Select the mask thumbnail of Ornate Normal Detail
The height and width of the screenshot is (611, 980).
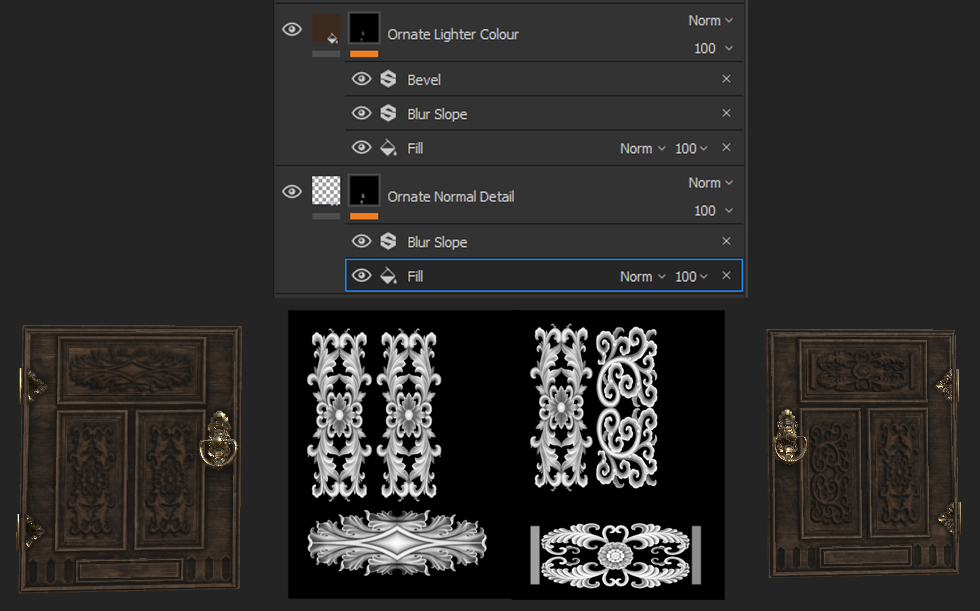[363, 191]
